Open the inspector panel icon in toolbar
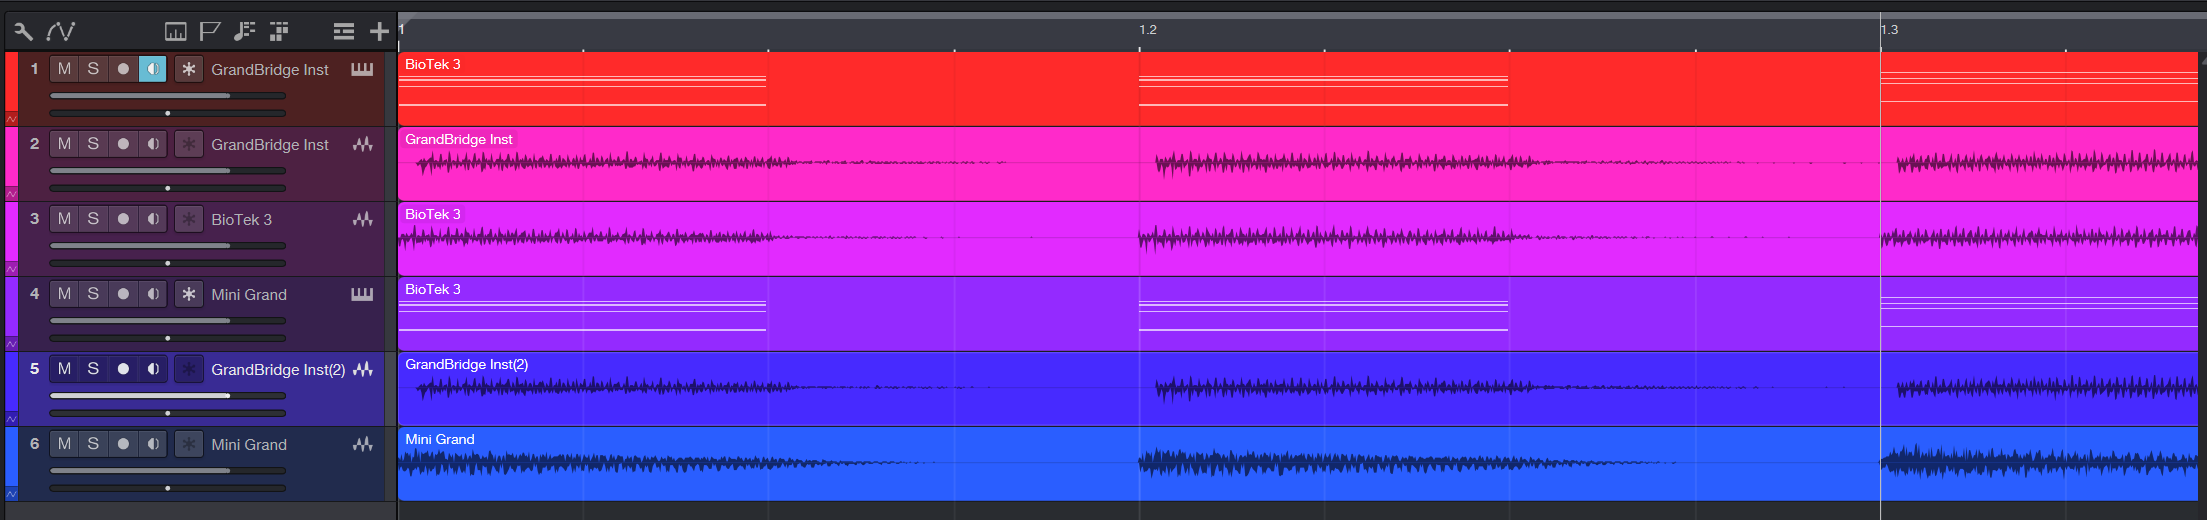 point(175,32)
